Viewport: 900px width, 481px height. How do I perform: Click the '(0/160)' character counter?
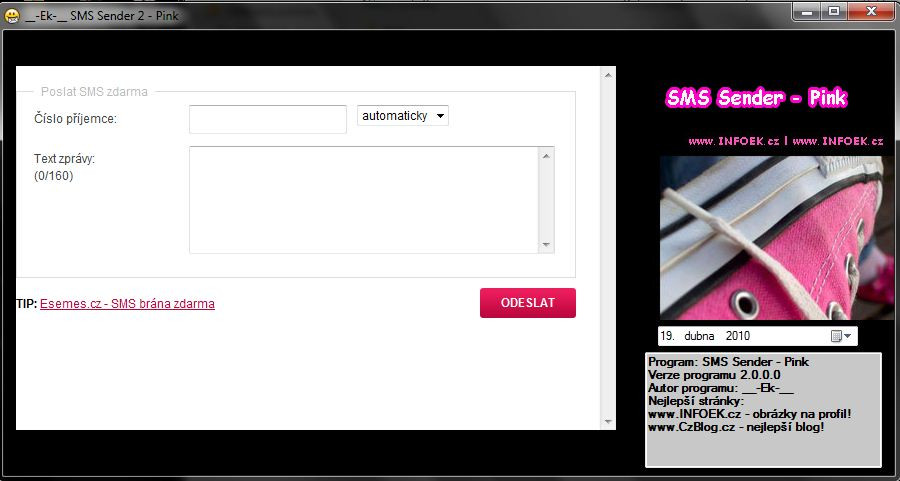[54, 176]
